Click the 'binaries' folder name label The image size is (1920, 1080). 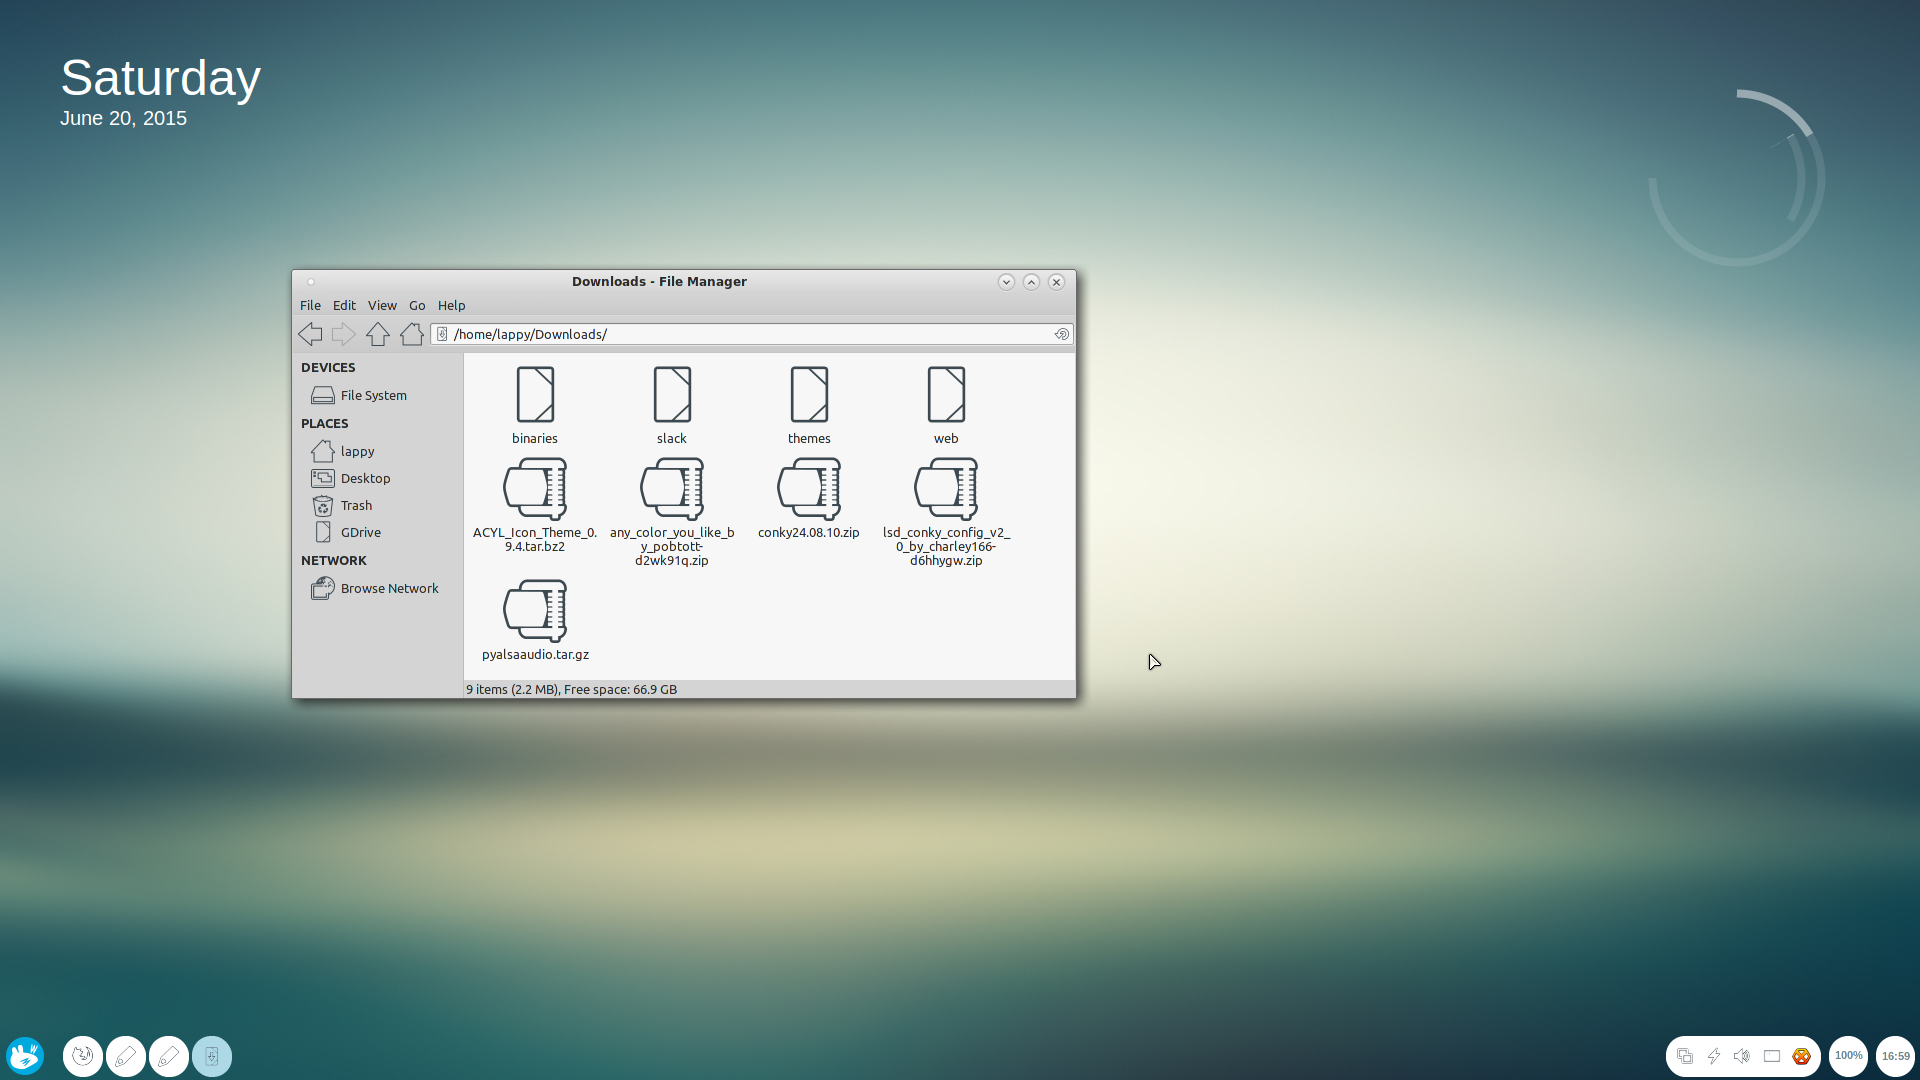(x=535, y=438)
